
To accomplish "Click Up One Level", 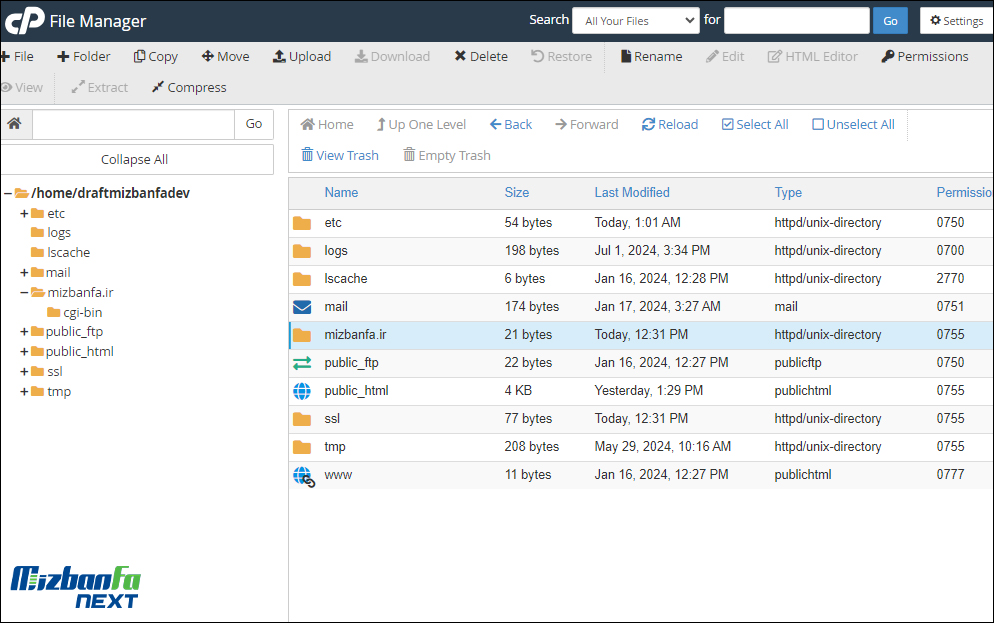I will pos(422,125).
